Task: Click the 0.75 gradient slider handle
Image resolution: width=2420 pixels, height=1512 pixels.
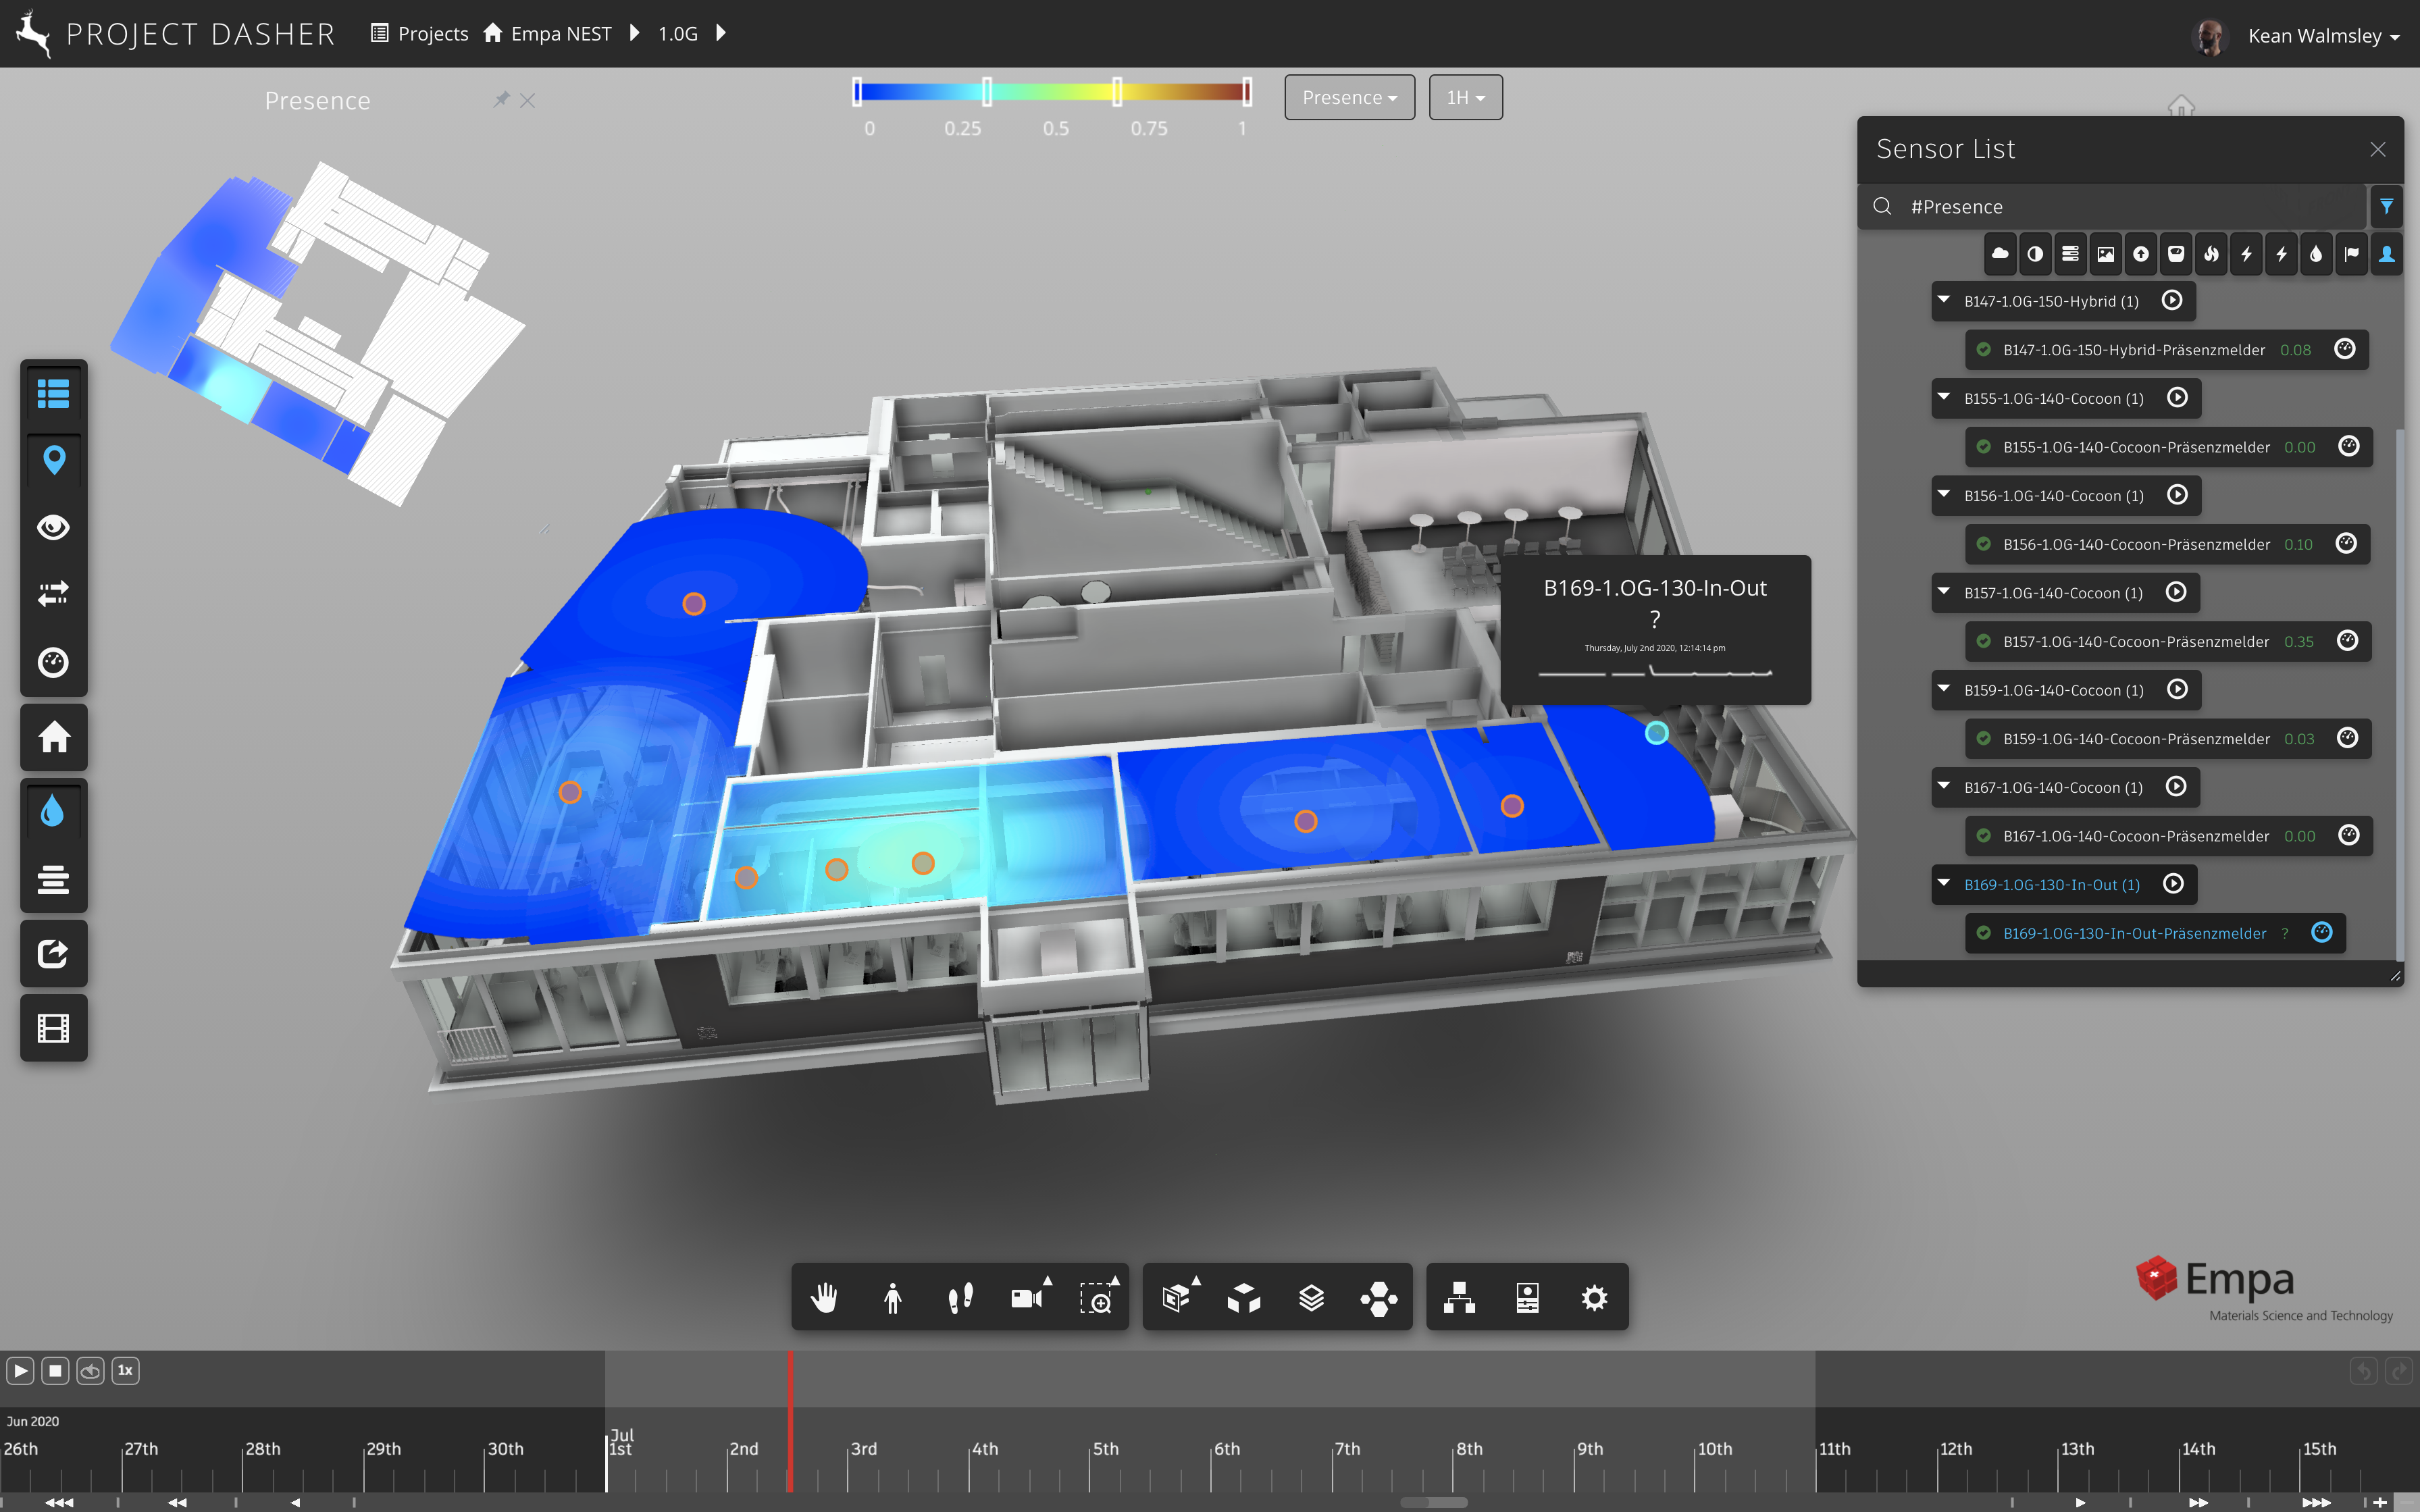Action: click(1117, 92)
